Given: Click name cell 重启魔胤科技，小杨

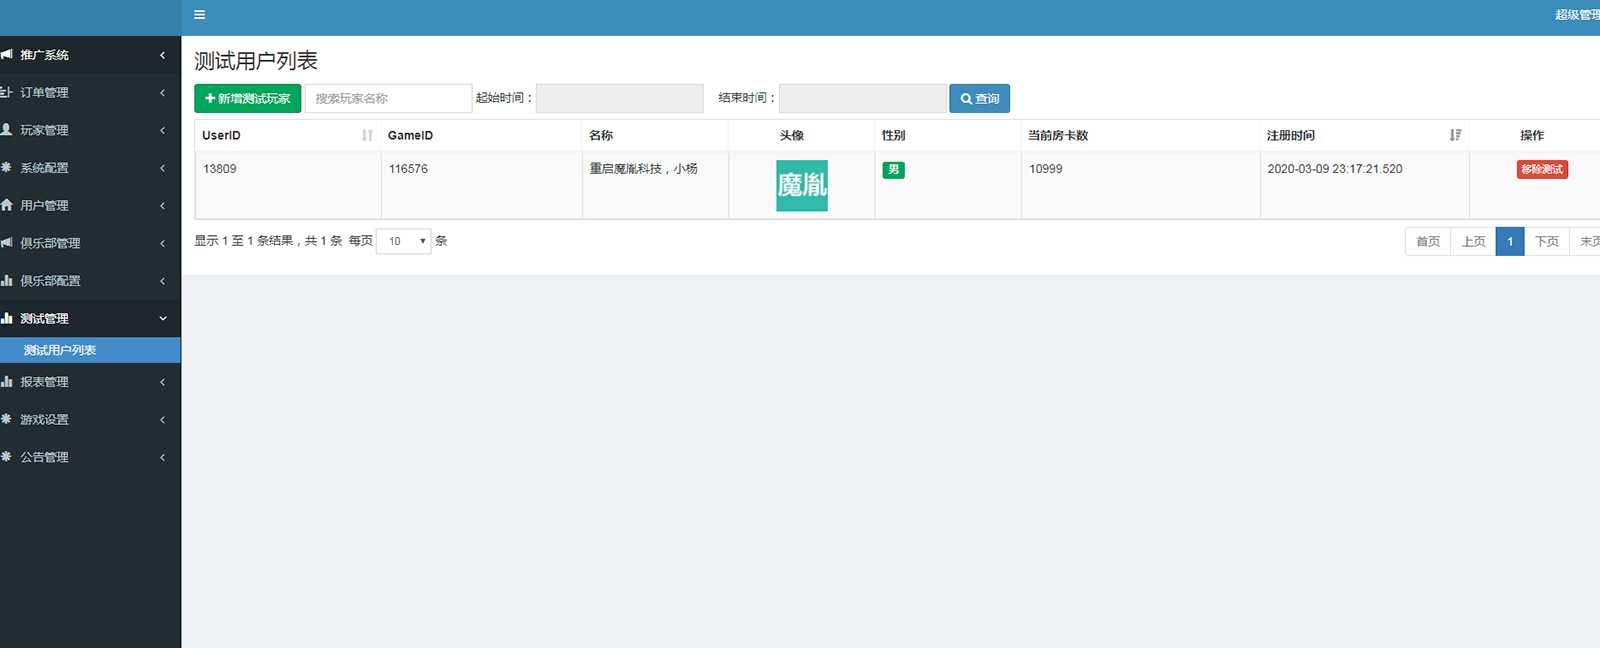Looking at the screenshot, I should (x=643, y=169).
